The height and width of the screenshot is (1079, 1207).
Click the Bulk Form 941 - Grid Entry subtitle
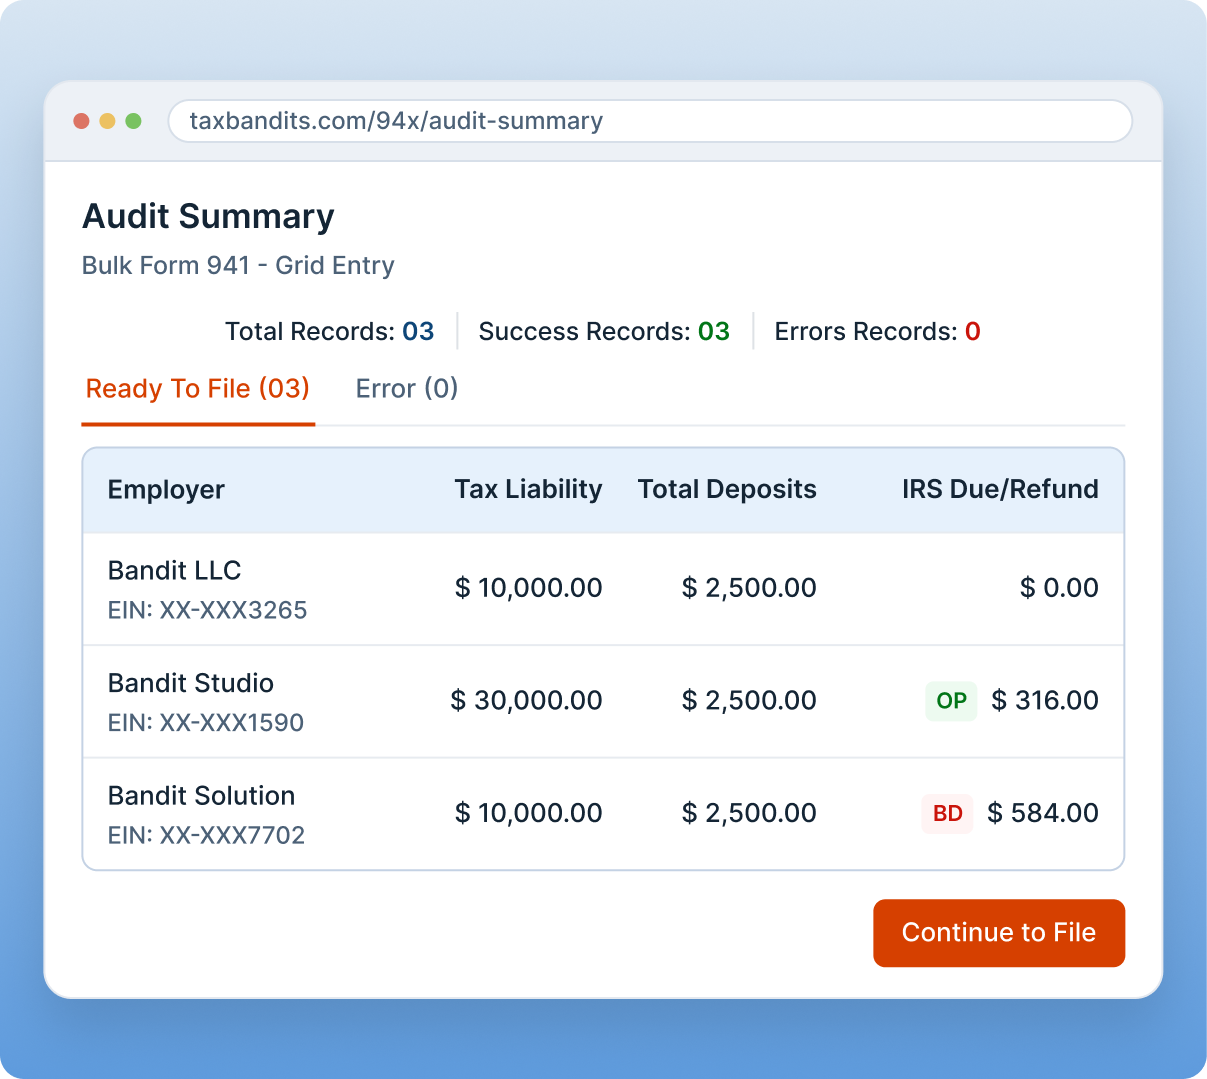pos(238,266)
